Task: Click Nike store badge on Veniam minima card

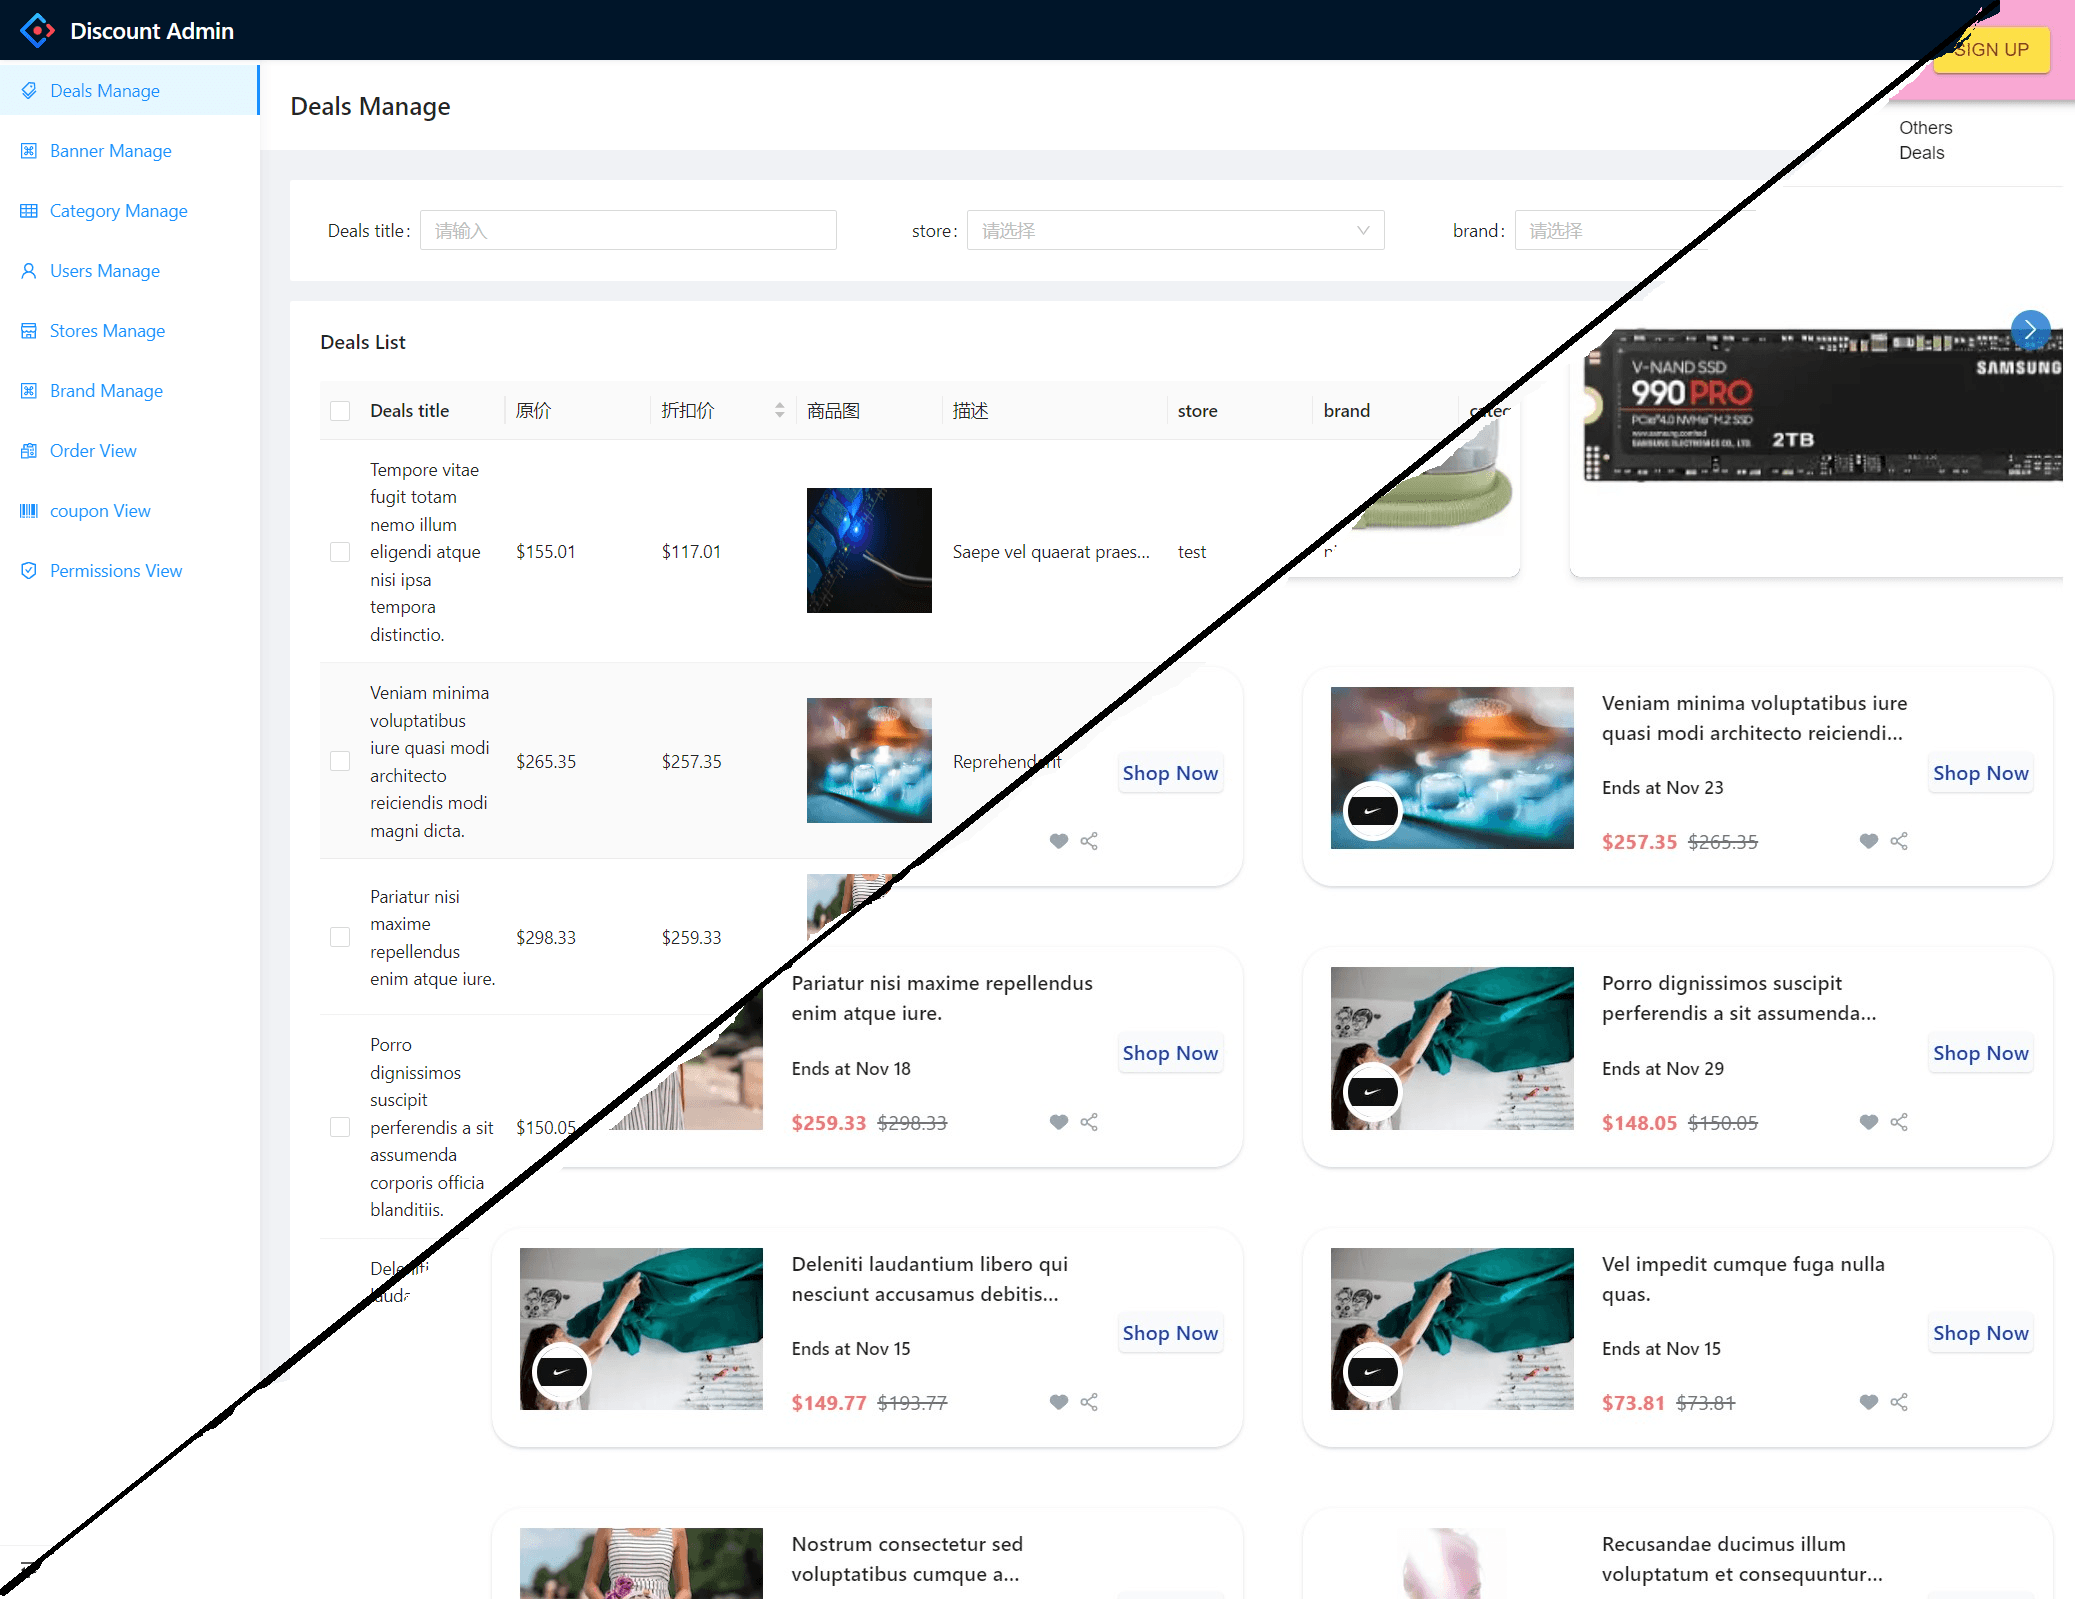Action: 1372,811
